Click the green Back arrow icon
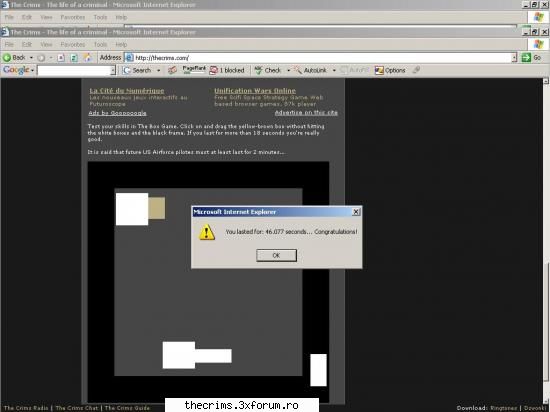 click(7, 58)
